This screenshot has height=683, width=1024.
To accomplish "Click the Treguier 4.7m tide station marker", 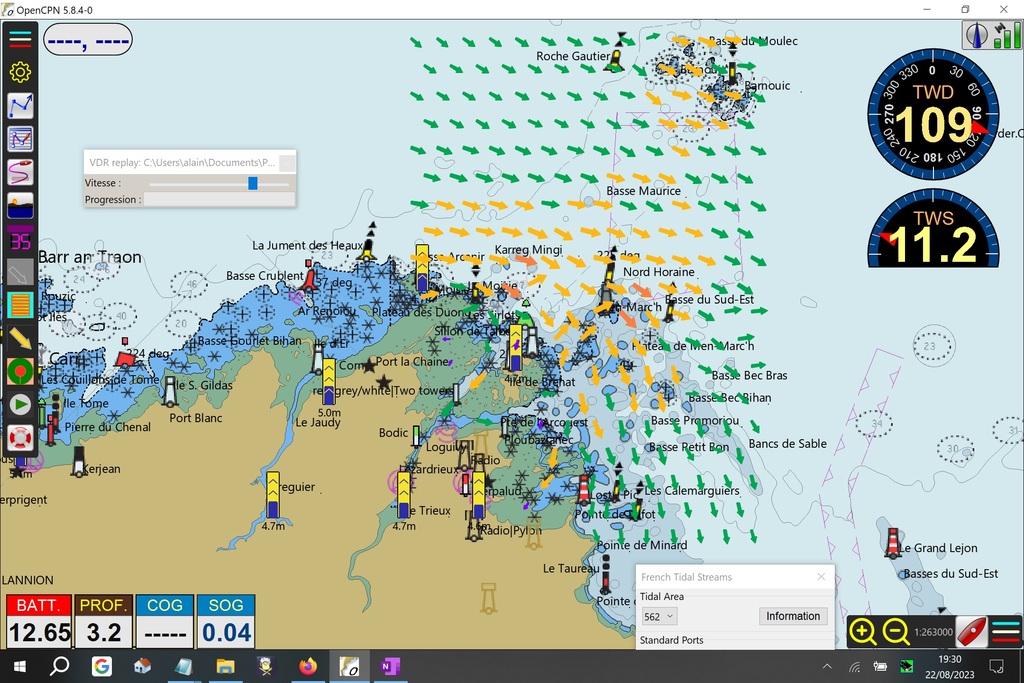I will pos(273,496).
